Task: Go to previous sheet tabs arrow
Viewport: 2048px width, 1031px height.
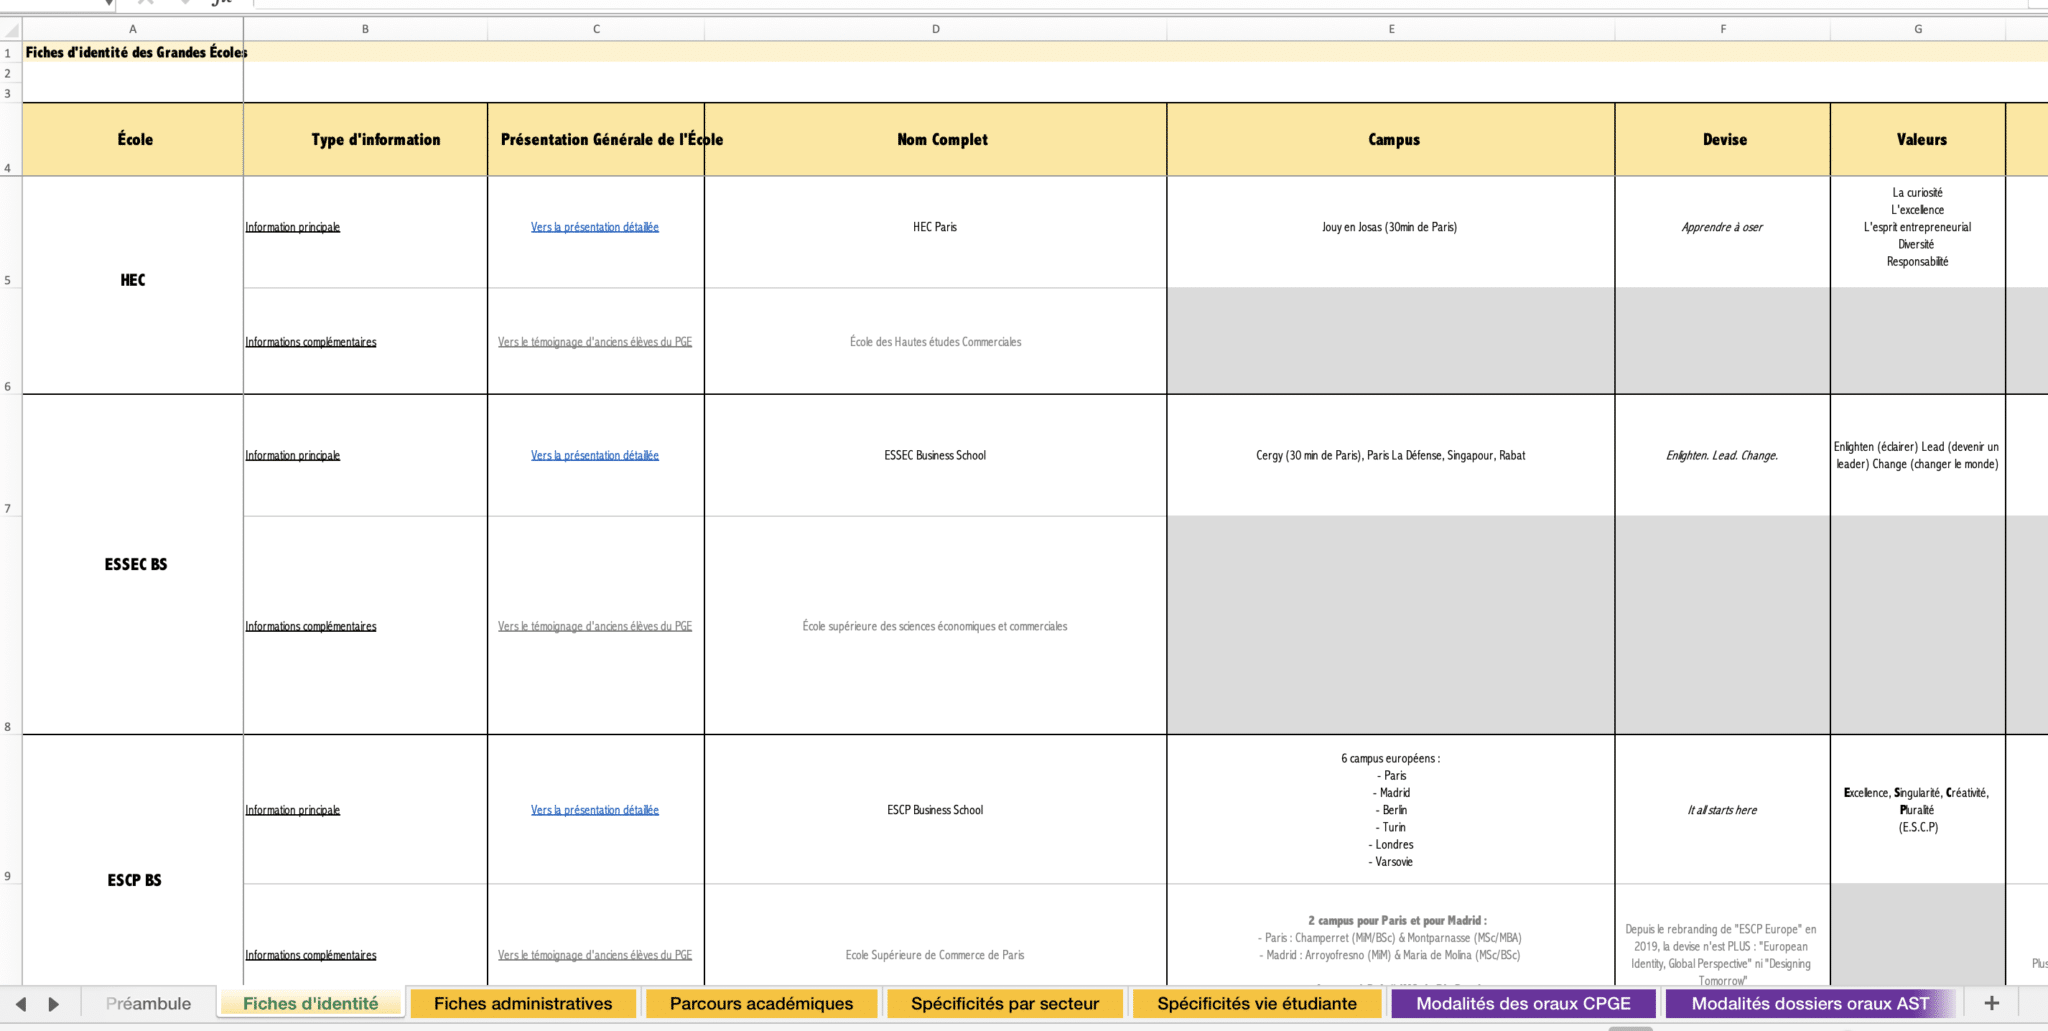Action: click(x=21, y=1004)
